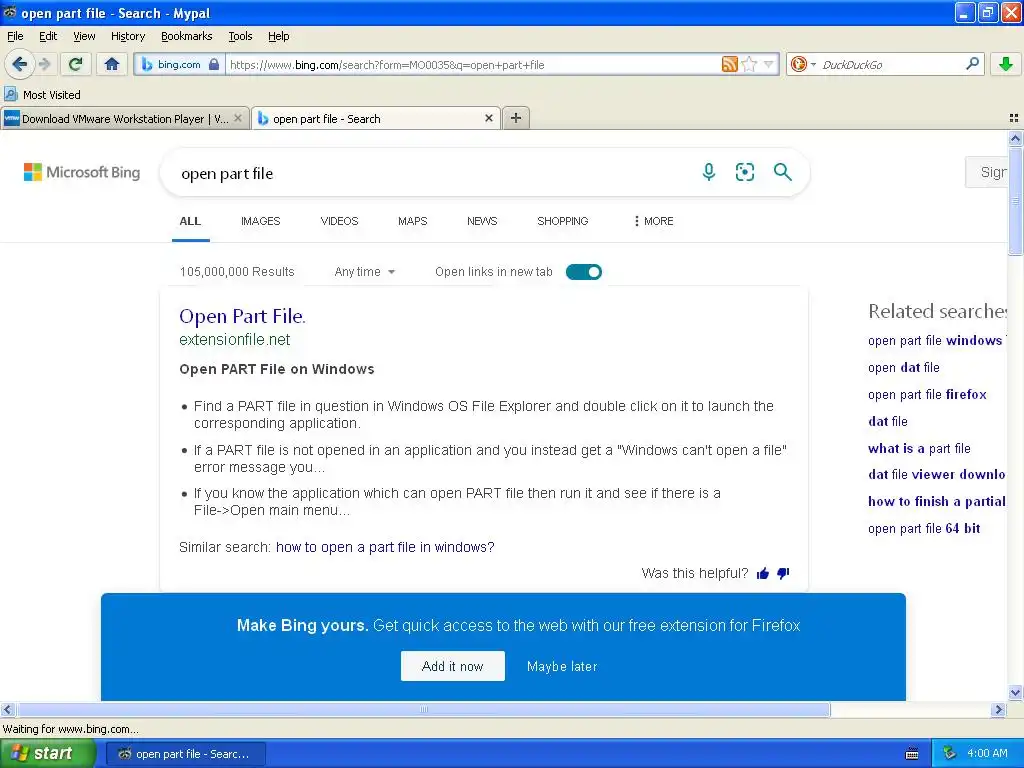Click the keyboard icon in system tray
The image size is (1024, 768).
point(912,754)
